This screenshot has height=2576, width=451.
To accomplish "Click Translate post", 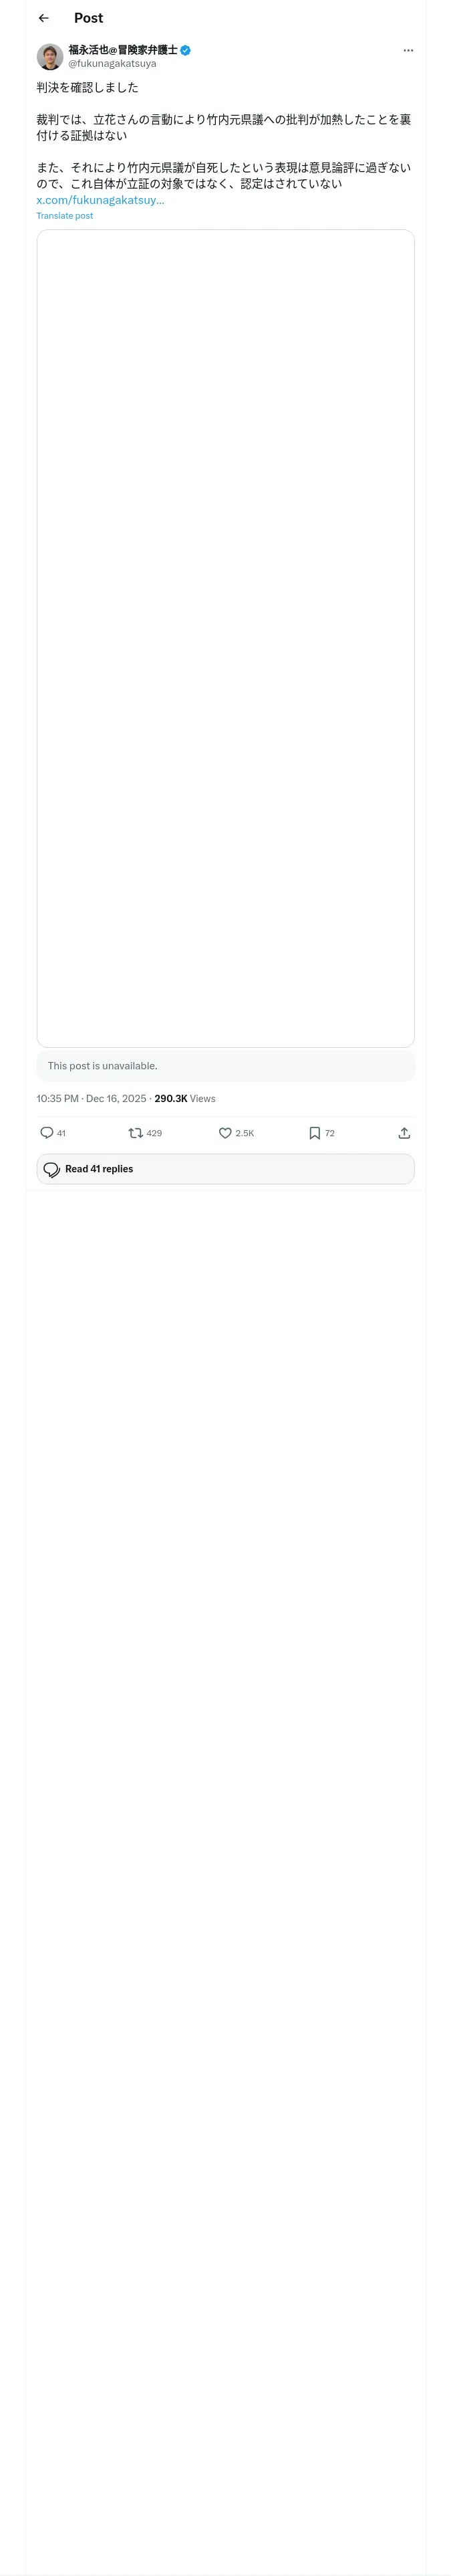I will [65, 216].
